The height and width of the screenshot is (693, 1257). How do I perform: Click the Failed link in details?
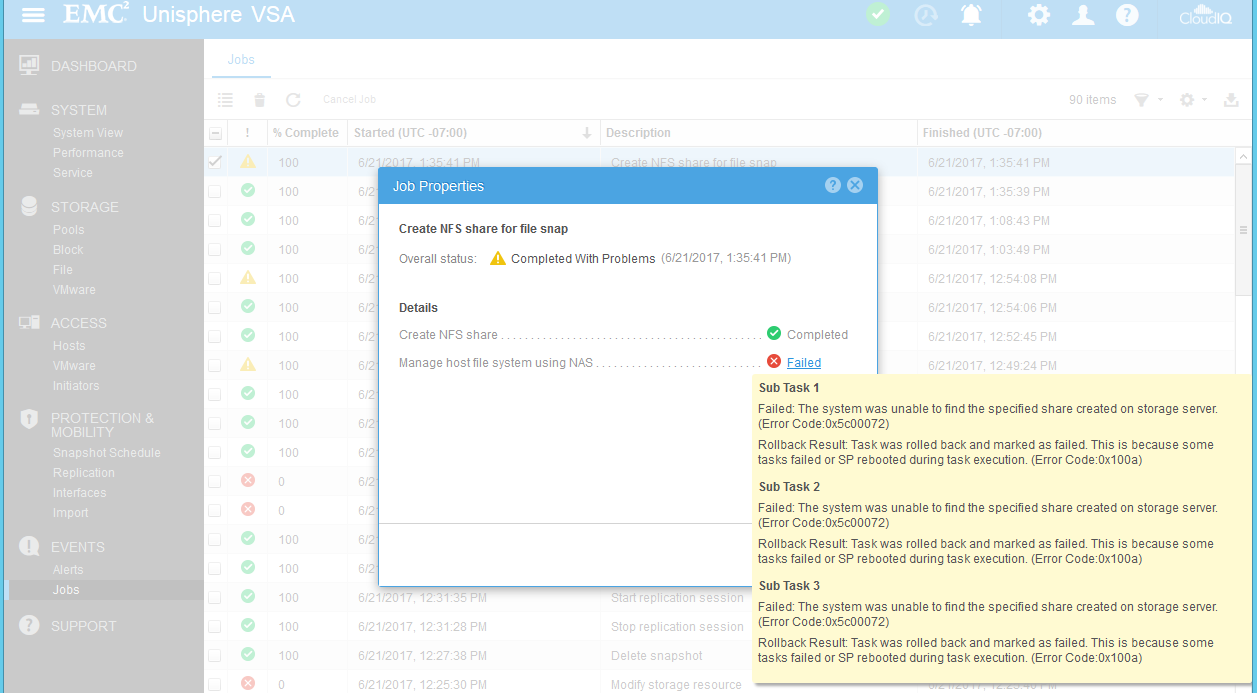coord(803,363)
